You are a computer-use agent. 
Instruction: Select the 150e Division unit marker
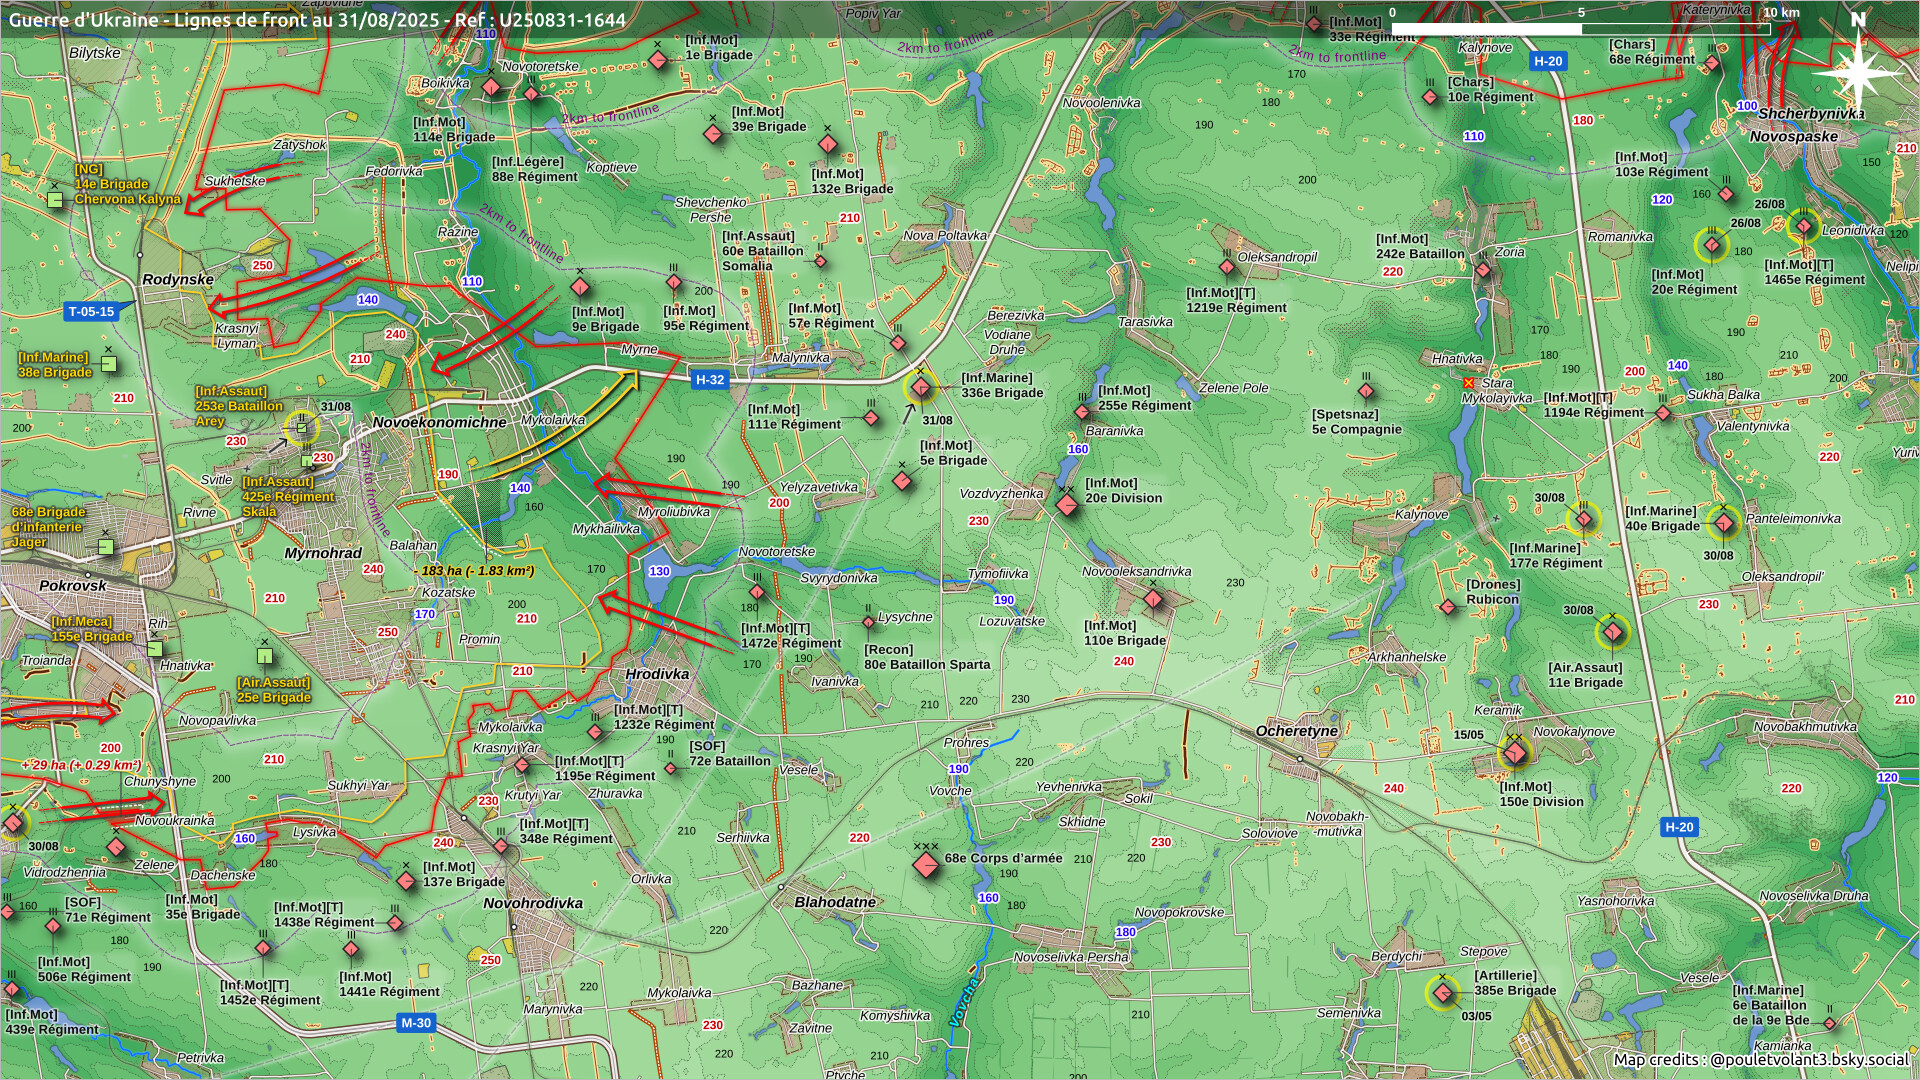point(1515,753)
